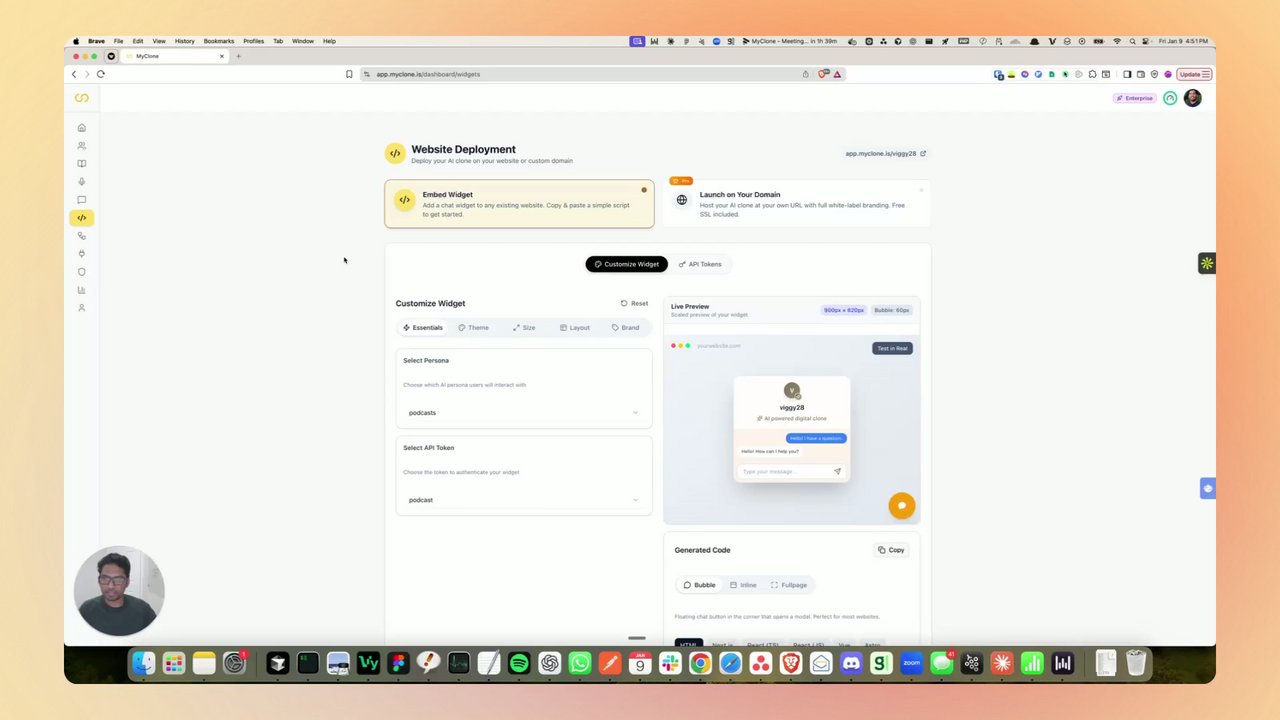This screenshot has width=1280, height=720.
Task: Click the browser reload icon
Action: pos(101,74)
